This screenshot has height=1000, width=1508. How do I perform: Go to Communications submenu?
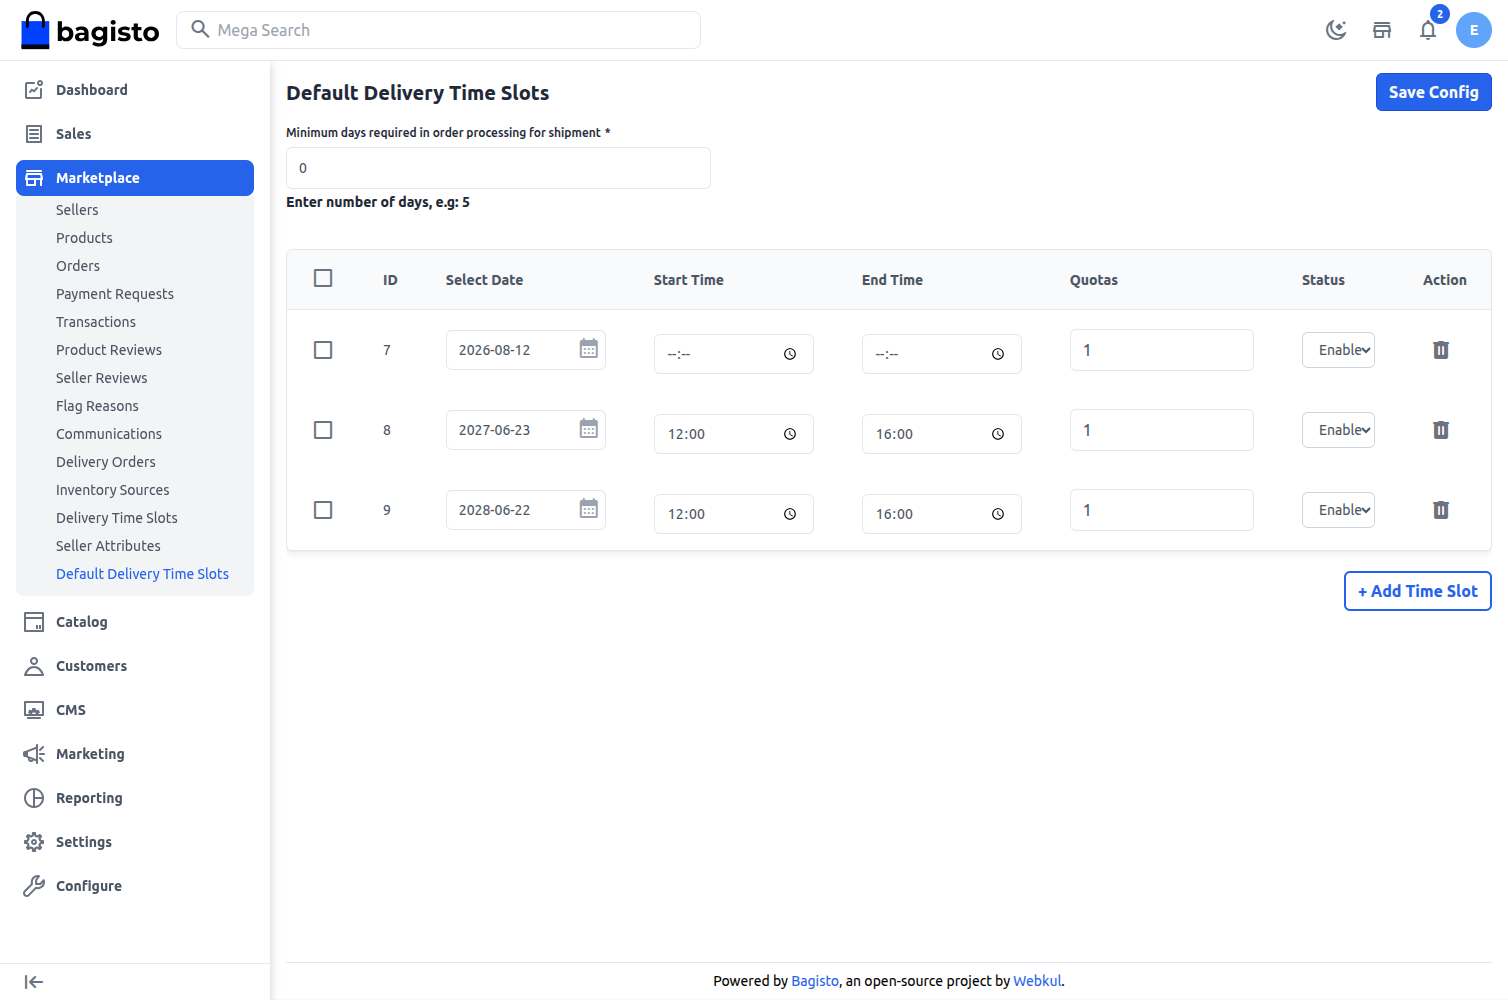[109, 434]
